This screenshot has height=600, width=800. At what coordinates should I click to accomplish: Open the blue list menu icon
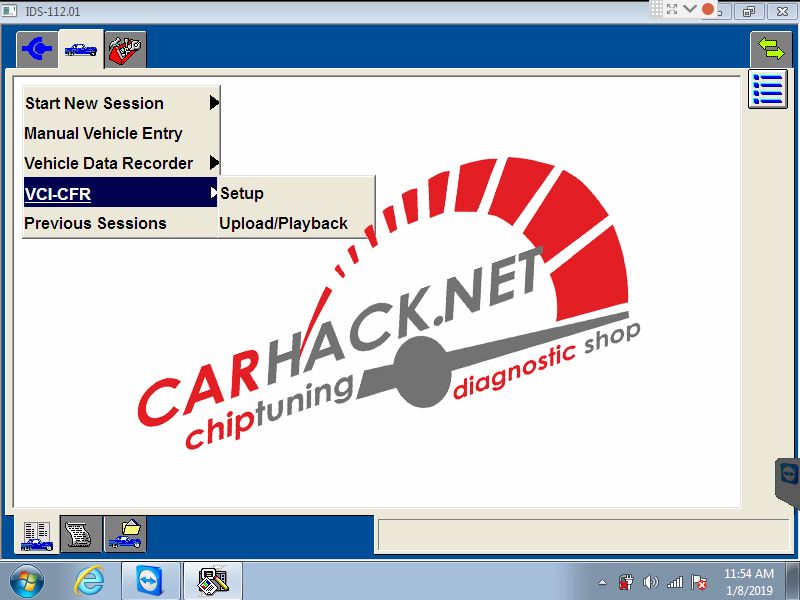tap(768, 90)
